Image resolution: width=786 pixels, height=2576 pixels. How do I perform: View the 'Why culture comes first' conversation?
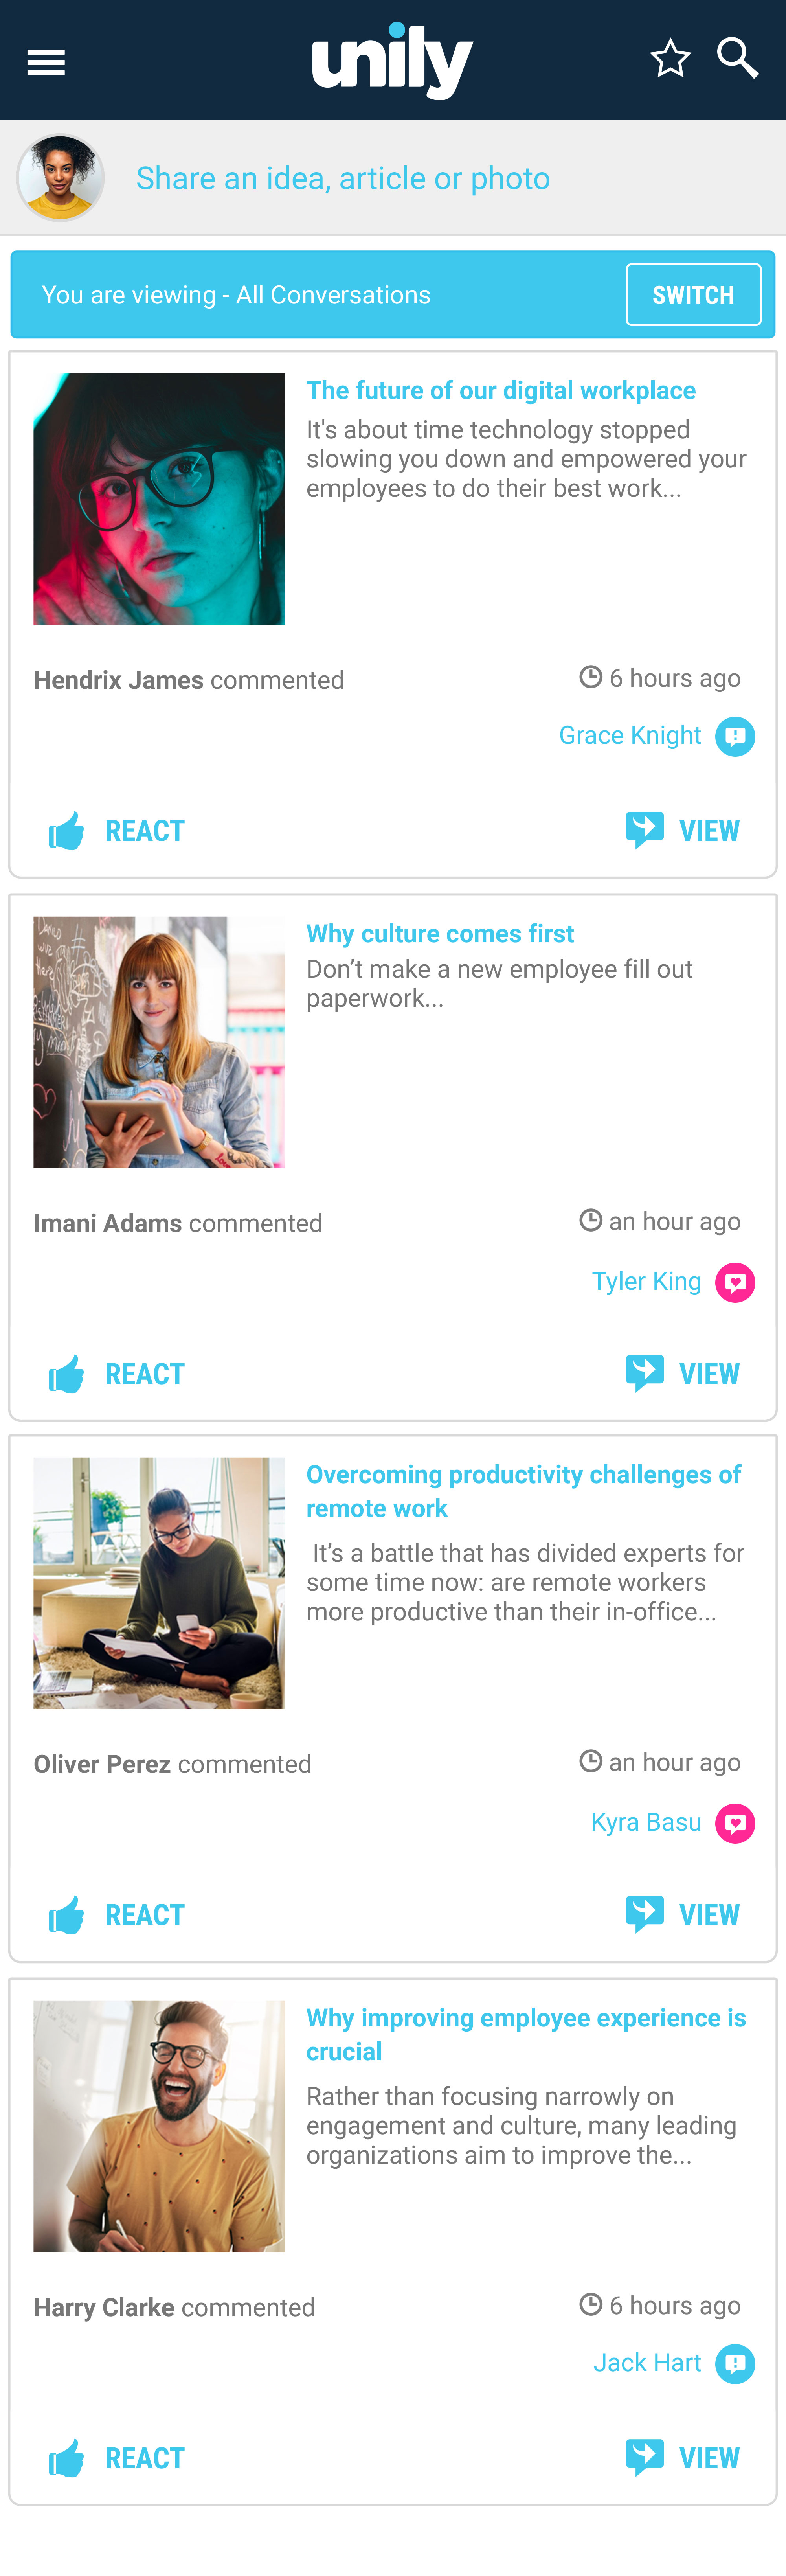point(683,1374)
